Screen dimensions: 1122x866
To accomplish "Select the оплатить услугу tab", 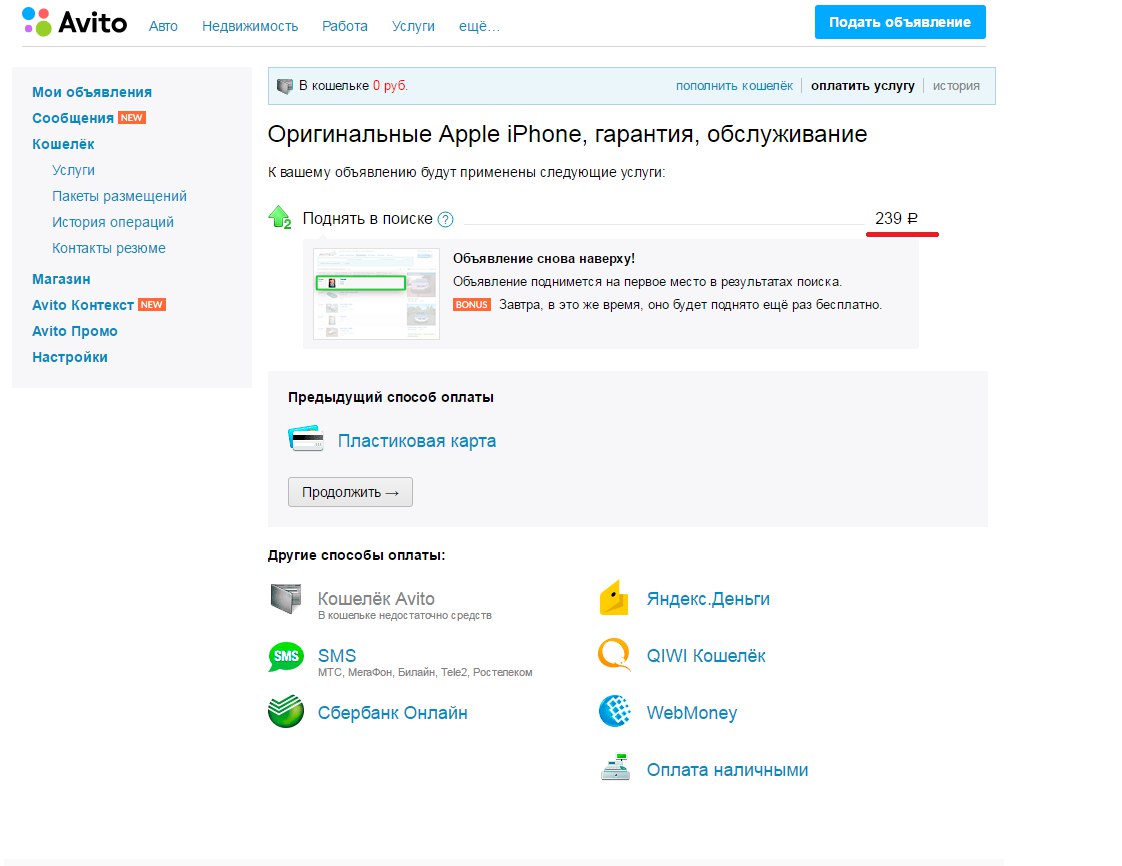I will pos(862,86).
